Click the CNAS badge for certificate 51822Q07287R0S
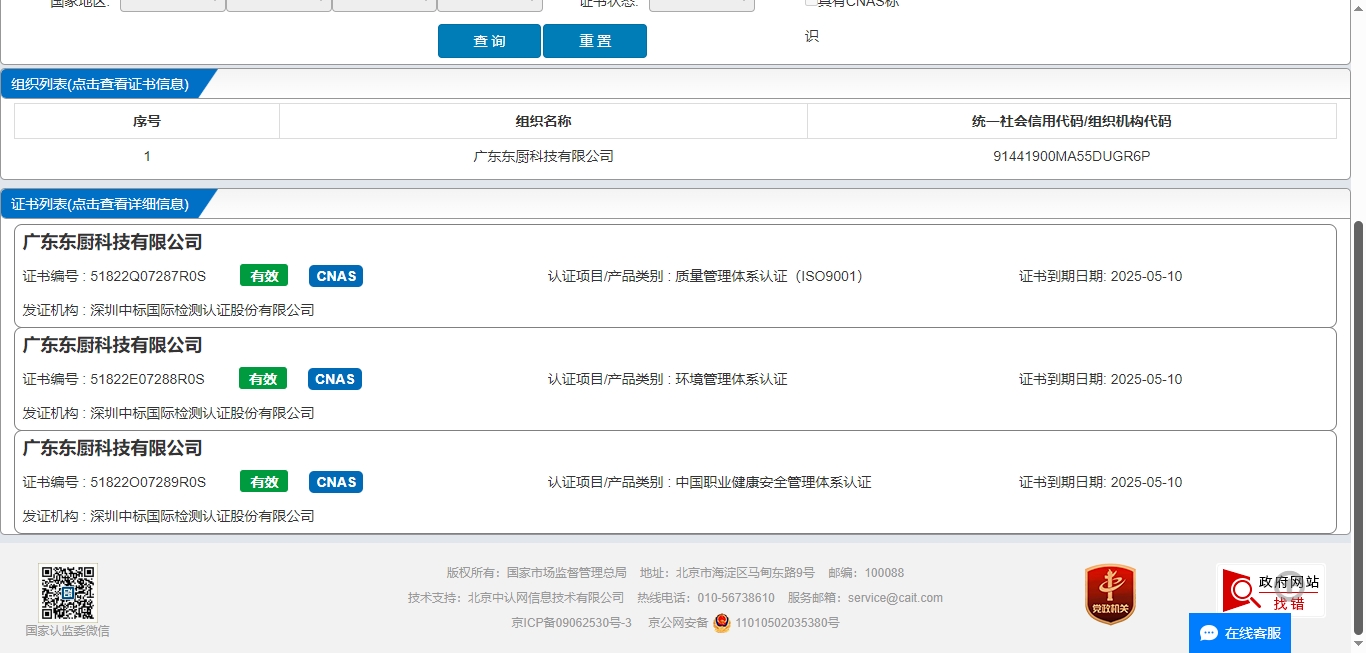Image resolution: width=1366 pixels, height=653 pixels. (x=336, y=276)
